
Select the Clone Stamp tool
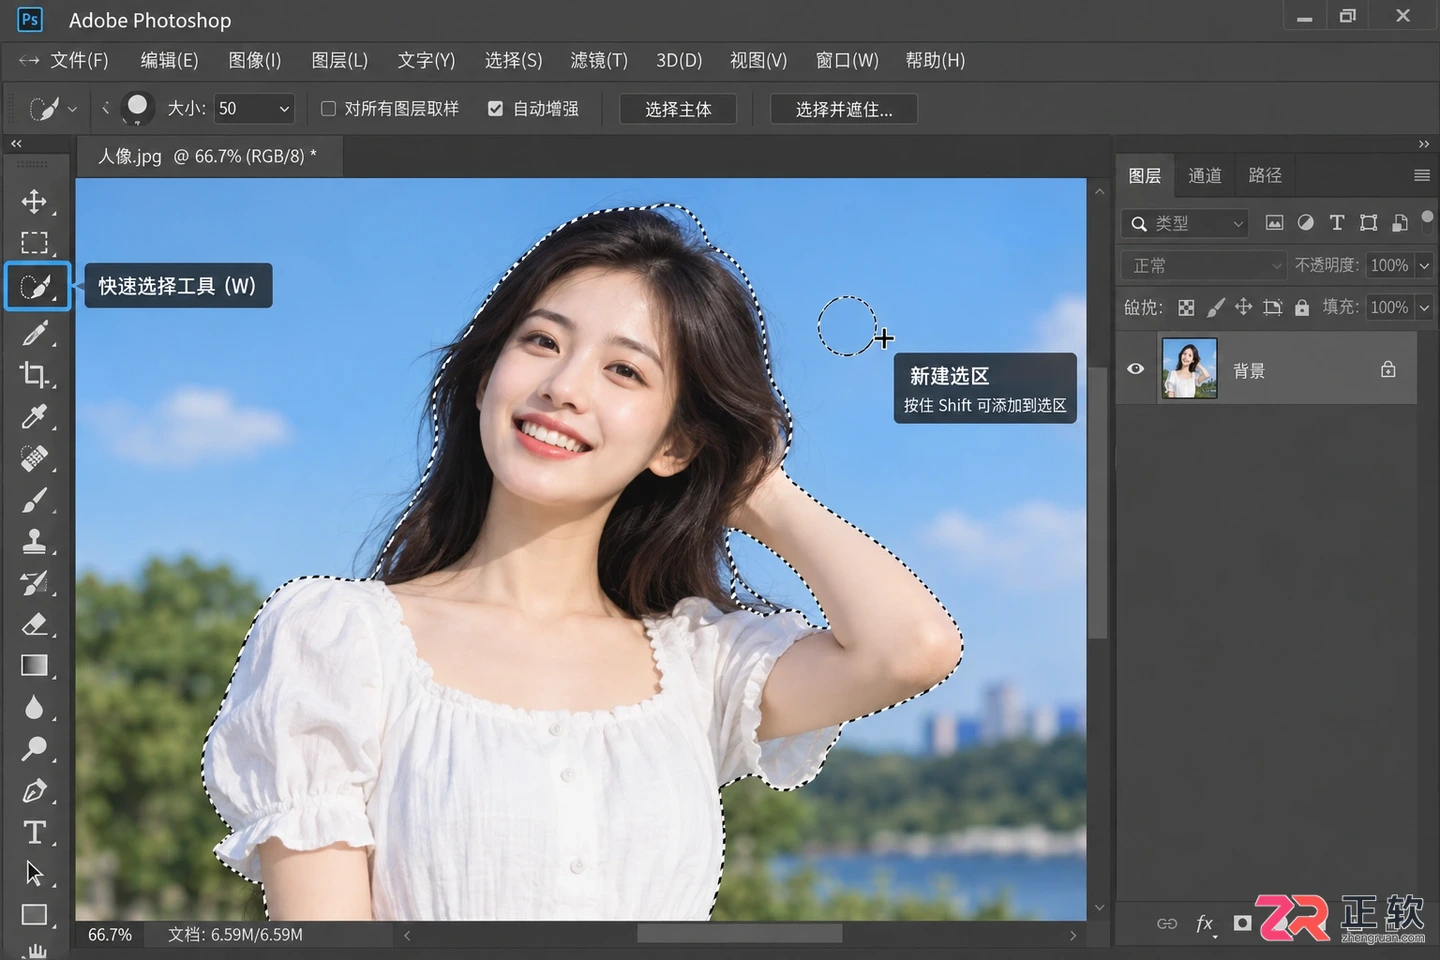pyautogui.click(x=34, y=541)
